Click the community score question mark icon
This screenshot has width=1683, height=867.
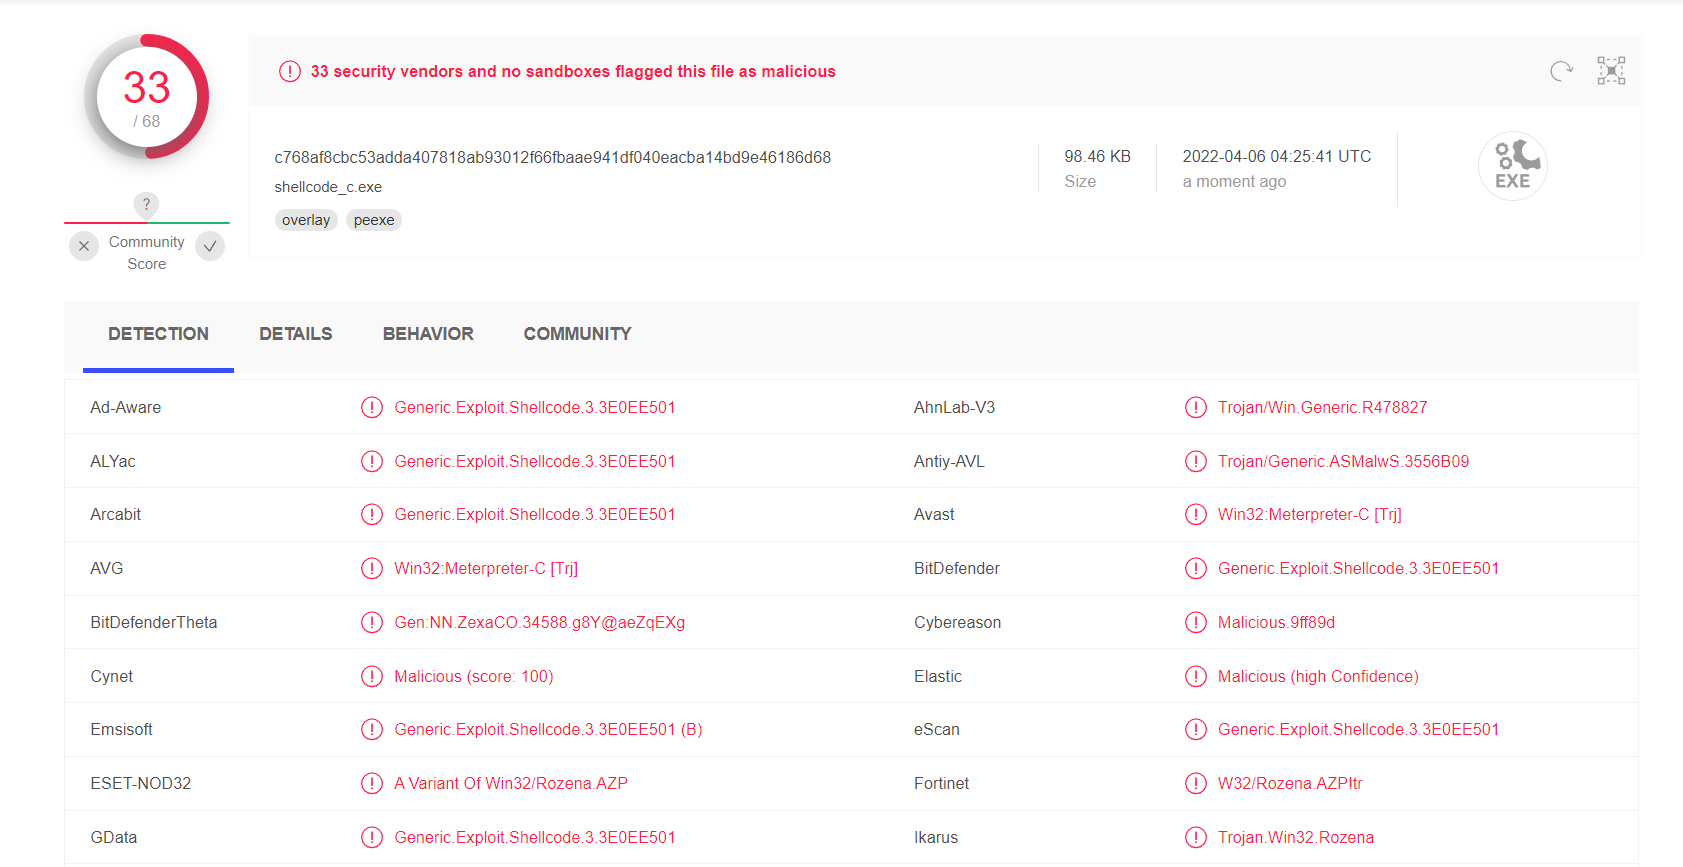[147, 204]
